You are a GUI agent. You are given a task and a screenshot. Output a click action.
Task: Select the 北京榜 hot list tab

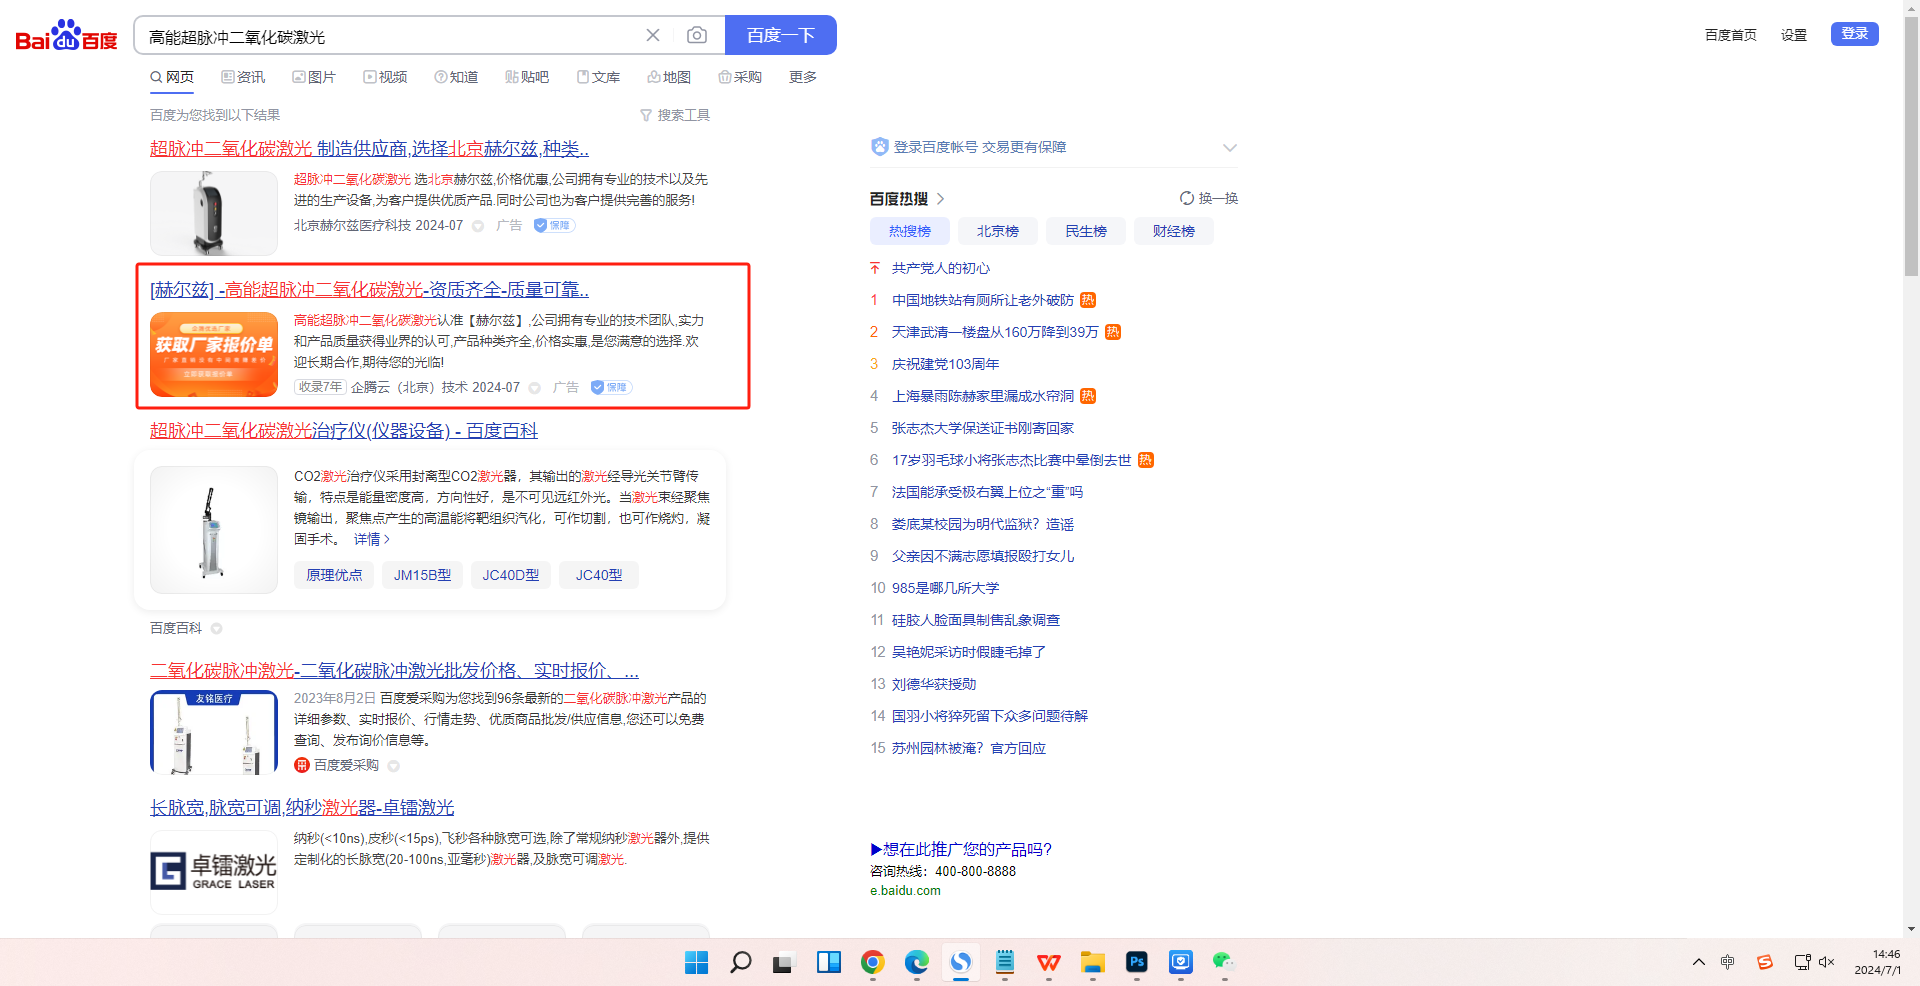tap(997, 231)
